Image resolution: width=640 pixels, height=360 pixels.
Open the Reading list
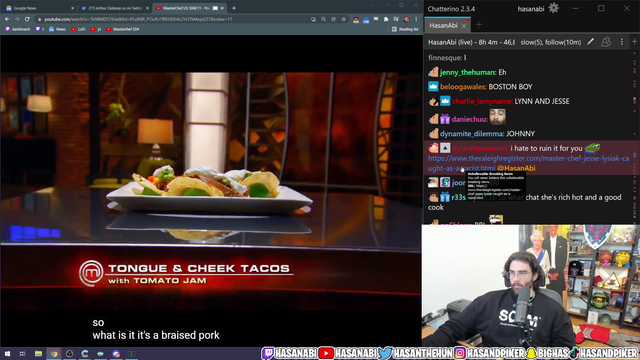tap(405, 29)
